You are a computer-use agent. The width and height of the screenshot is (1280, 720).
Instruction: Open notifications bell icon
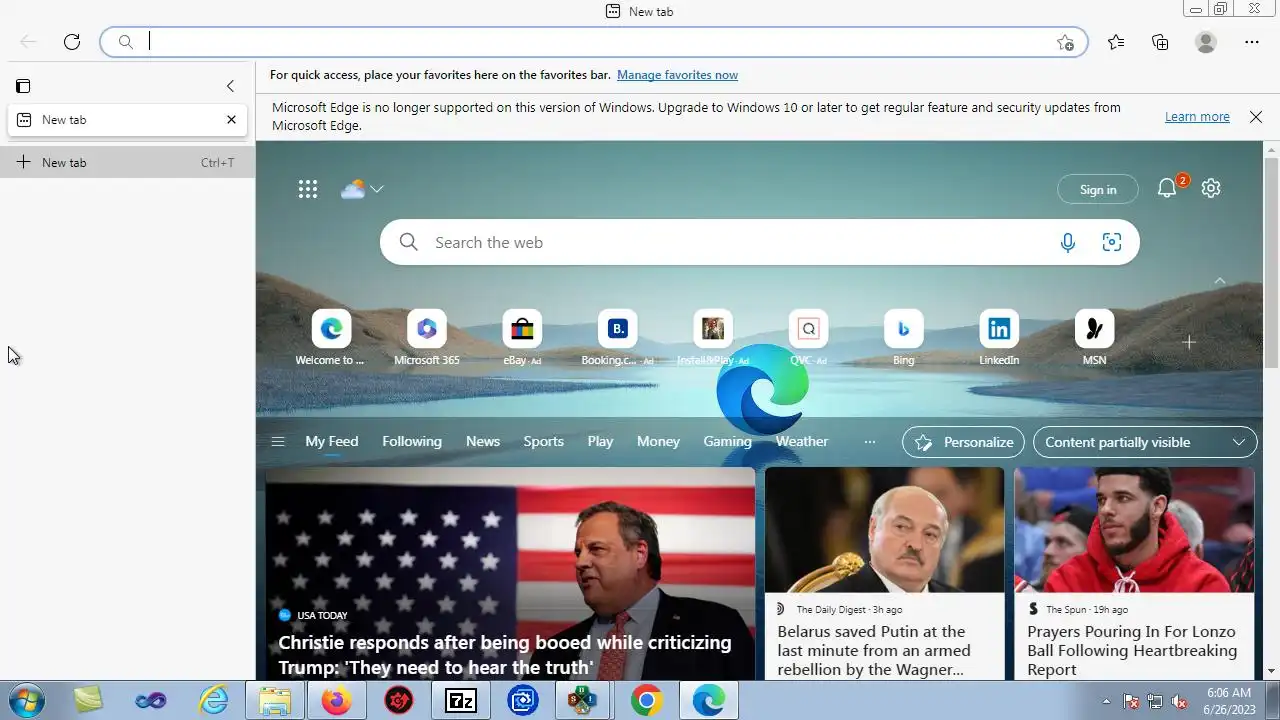tap(1167, 188)
